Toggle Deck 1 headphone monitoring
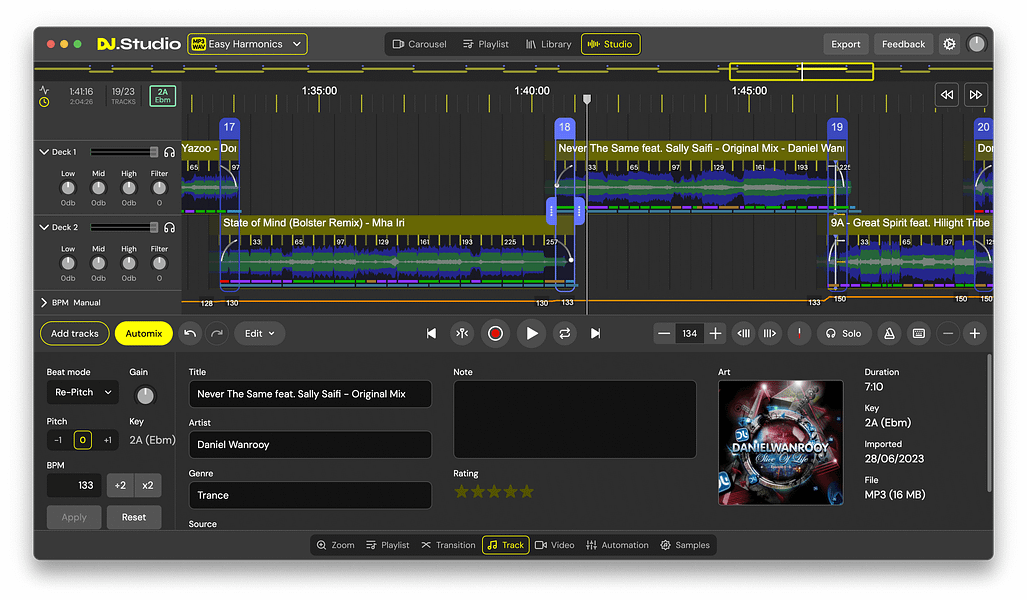 (x=170, y=152)
